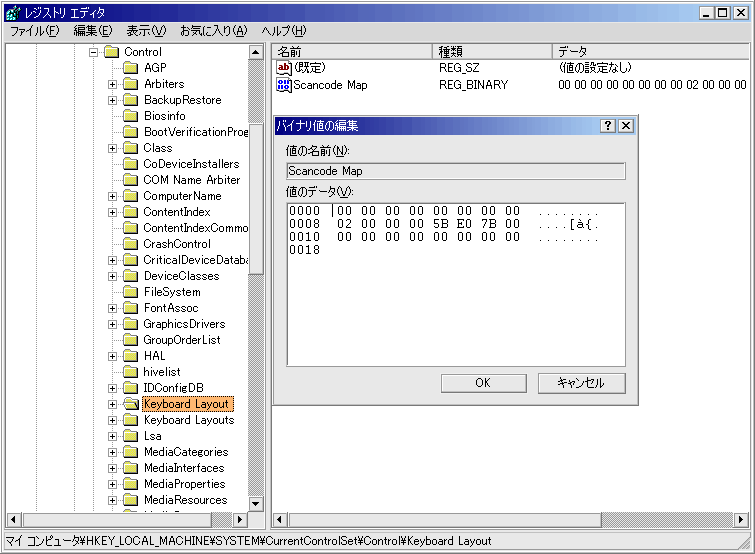Click the help question mark button in binary dialog
This screenshot has height=554, width=755.
pos(608,126)
